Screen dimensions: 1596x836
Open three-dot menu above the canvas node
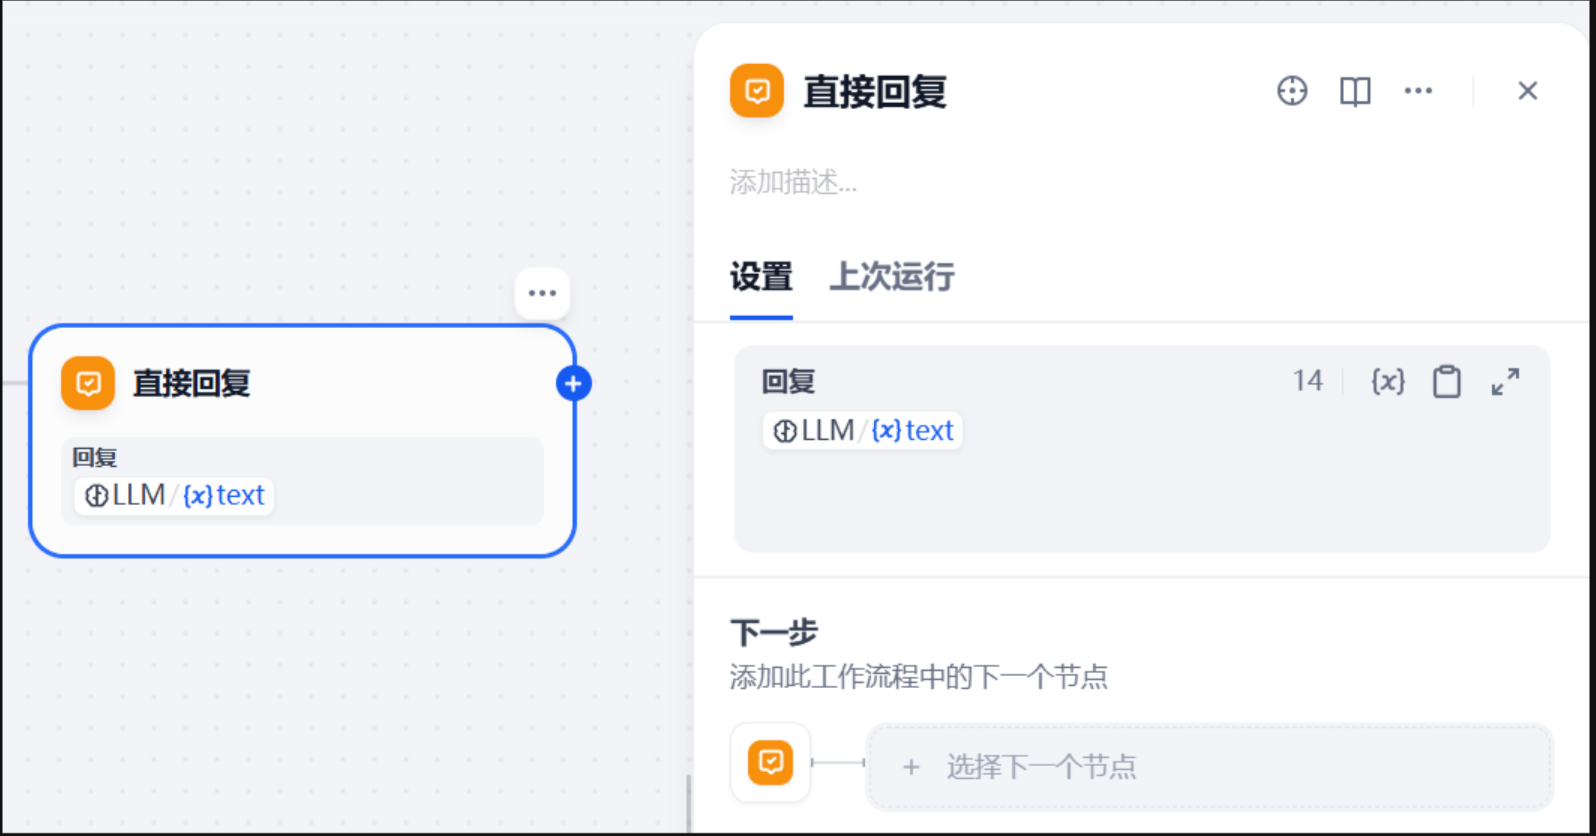coord(542,293)
